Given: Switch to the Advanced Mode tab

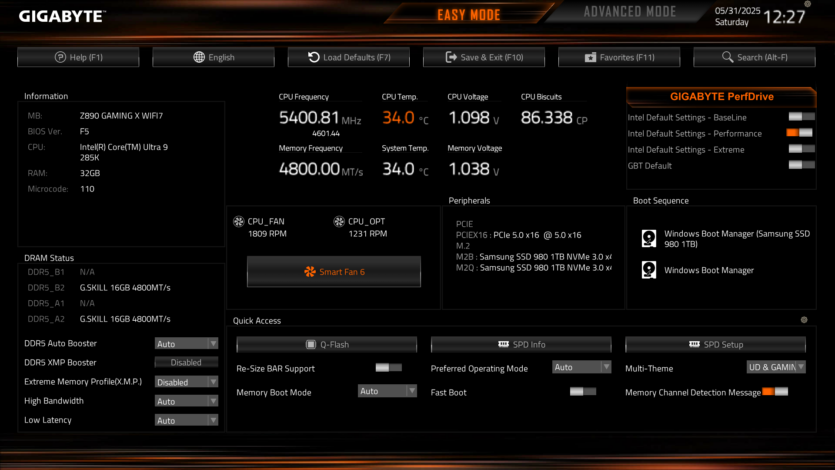Looking at the screenshot, I should pyautogui.click(x=629, y=12).
